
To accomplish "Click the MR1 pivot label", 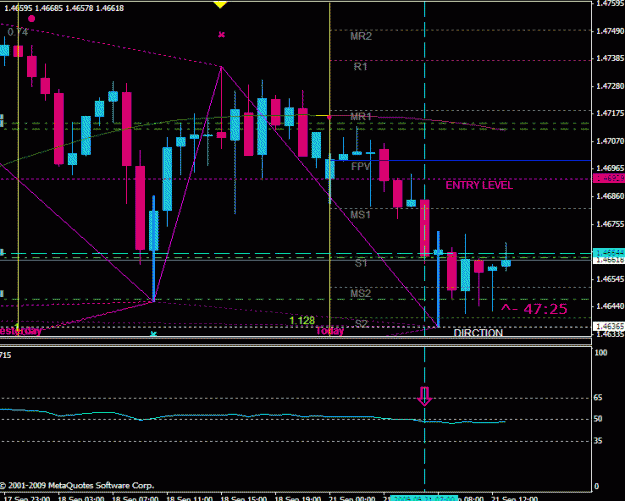I will 361,116.
